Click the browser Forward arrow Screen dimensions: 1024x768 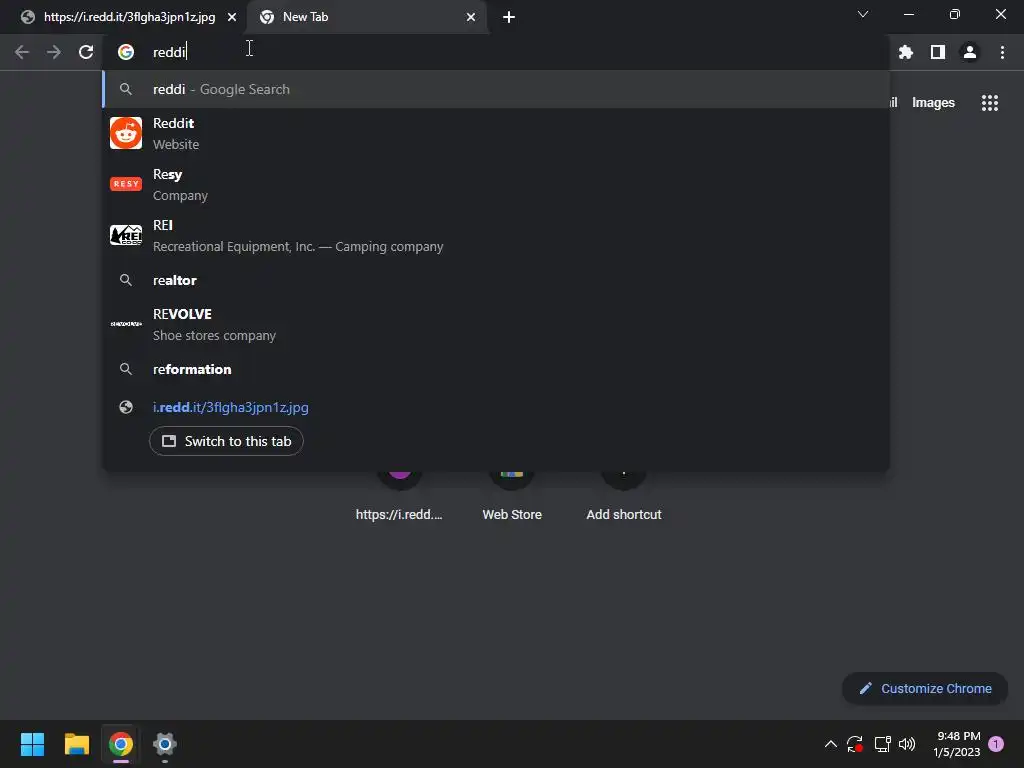pos(54,52)
